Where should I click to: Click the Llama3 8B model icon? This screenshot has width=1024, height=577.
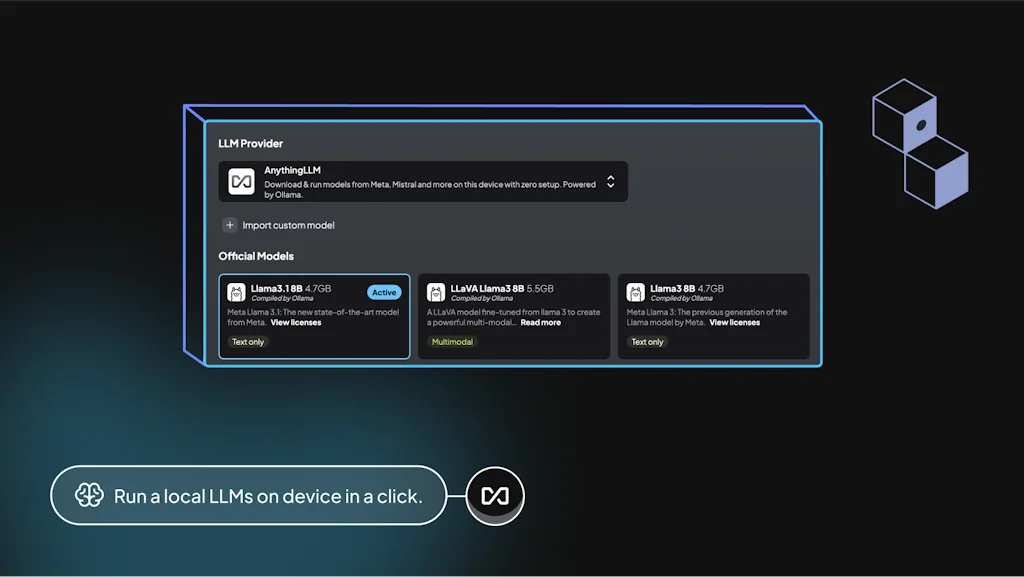click(636, 292)
